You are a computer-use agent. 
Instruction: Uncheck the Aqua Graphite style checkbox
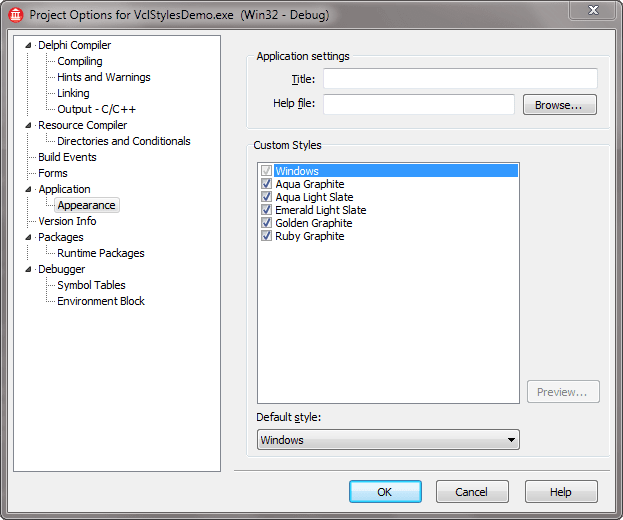(266, 184)
